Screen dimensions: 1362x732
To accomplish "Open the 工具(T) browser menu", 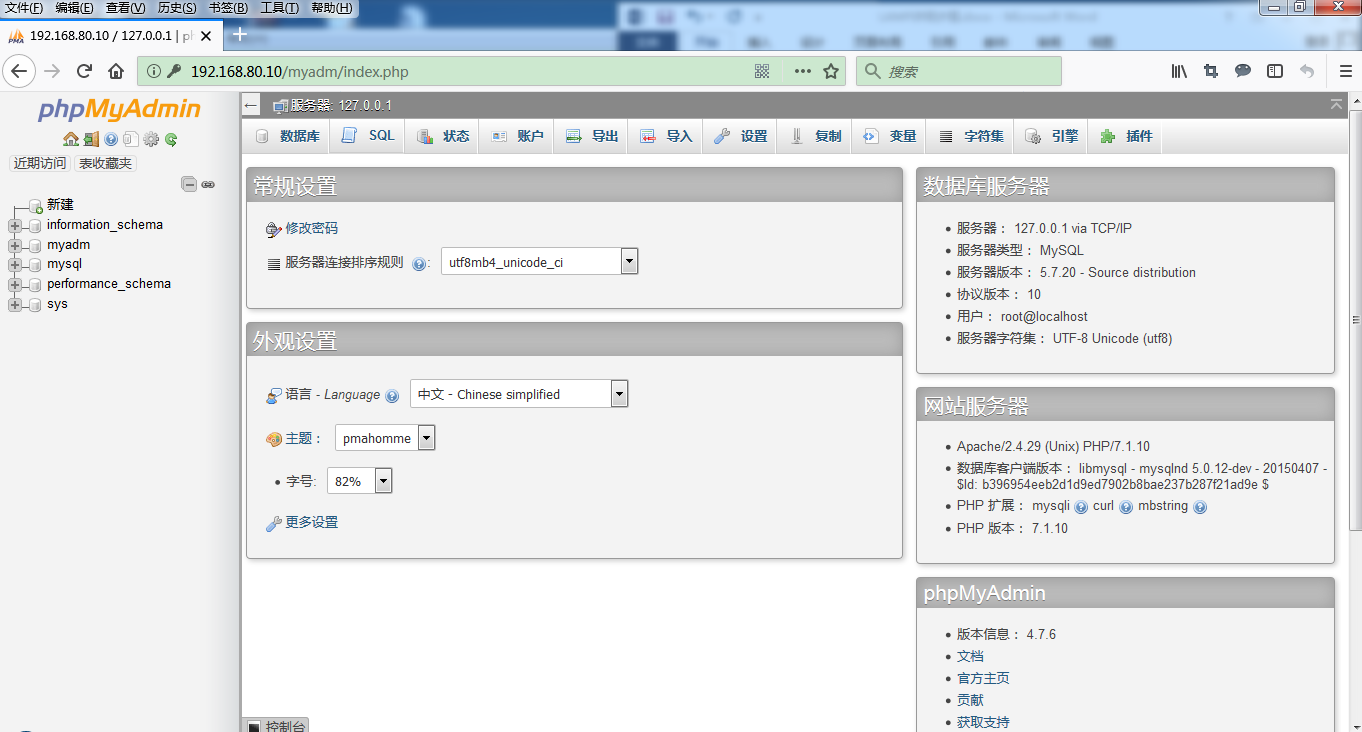I will click(x=279, y=8).
